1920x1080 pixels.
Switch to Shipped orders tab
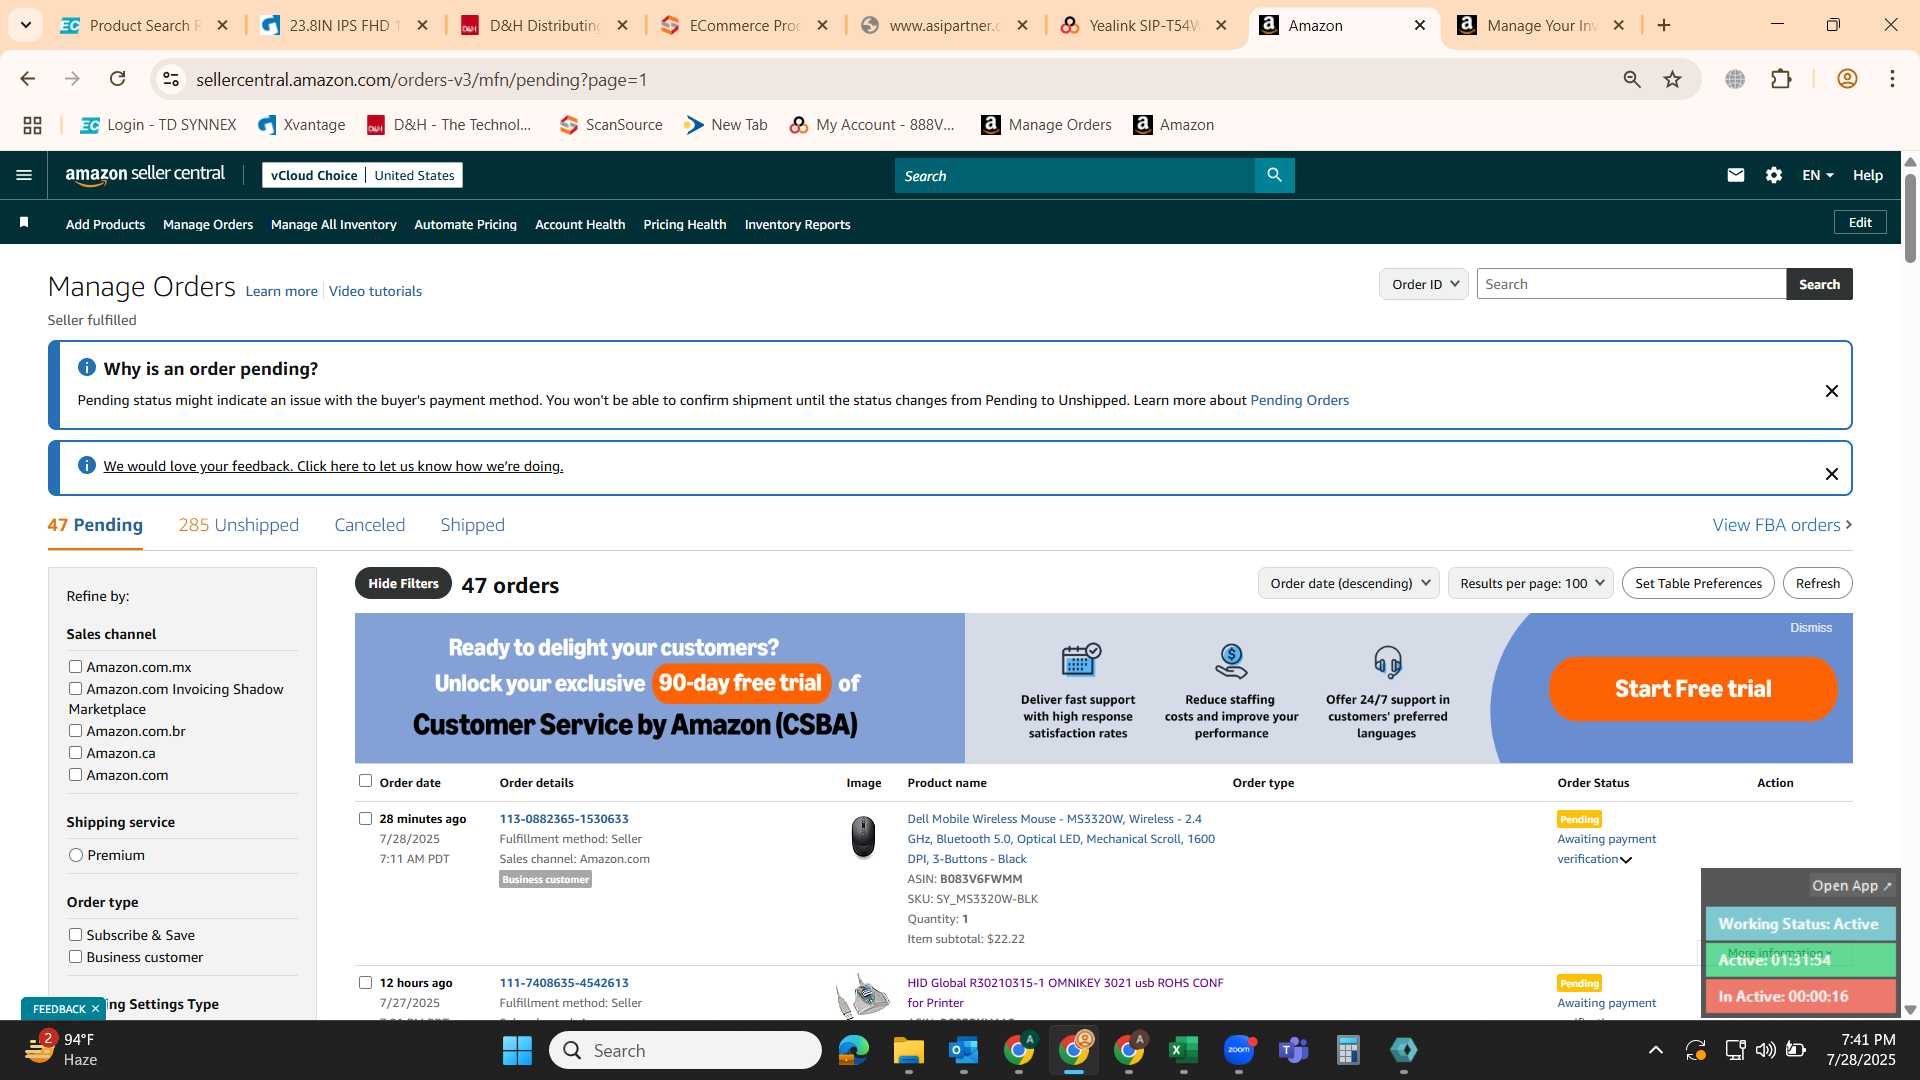click(x=472, y=525)
